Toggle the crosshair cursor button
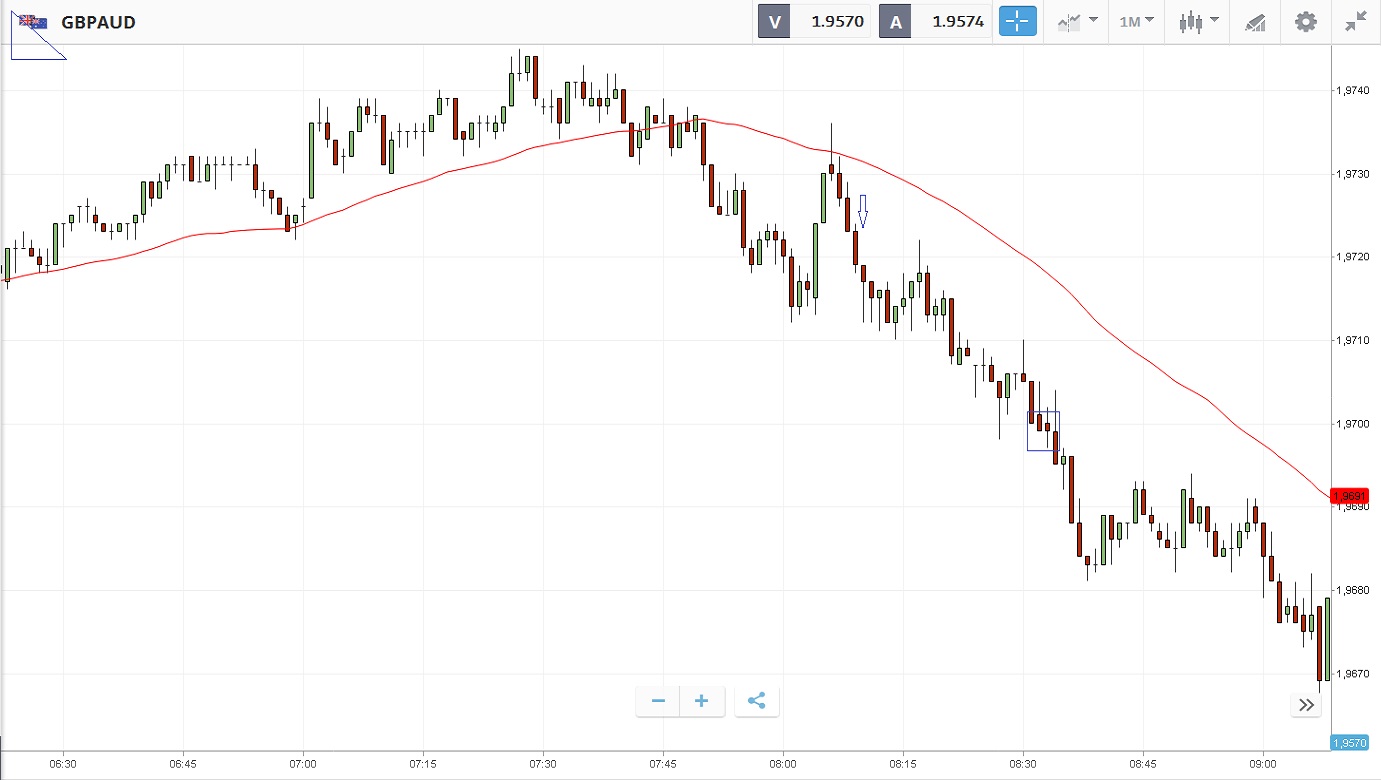The width and height of the screenshot is (1381, 780). click(x=1018, y=21)
